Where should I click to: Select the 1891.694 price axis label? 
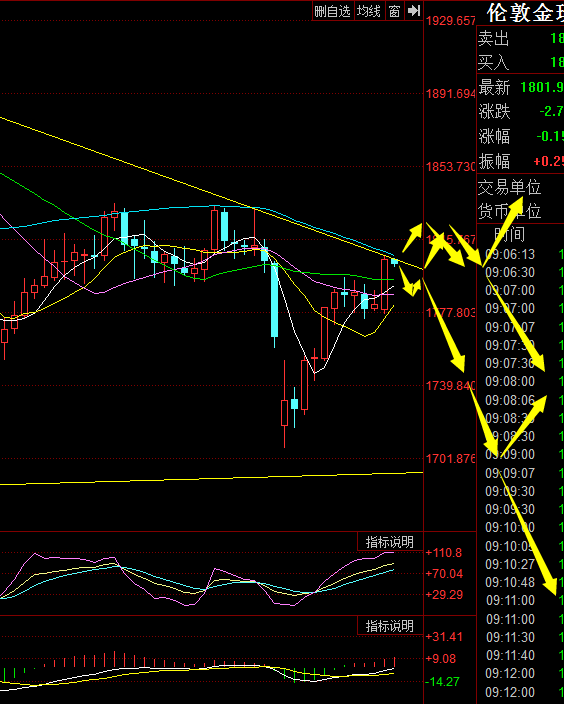coord(450,93)
